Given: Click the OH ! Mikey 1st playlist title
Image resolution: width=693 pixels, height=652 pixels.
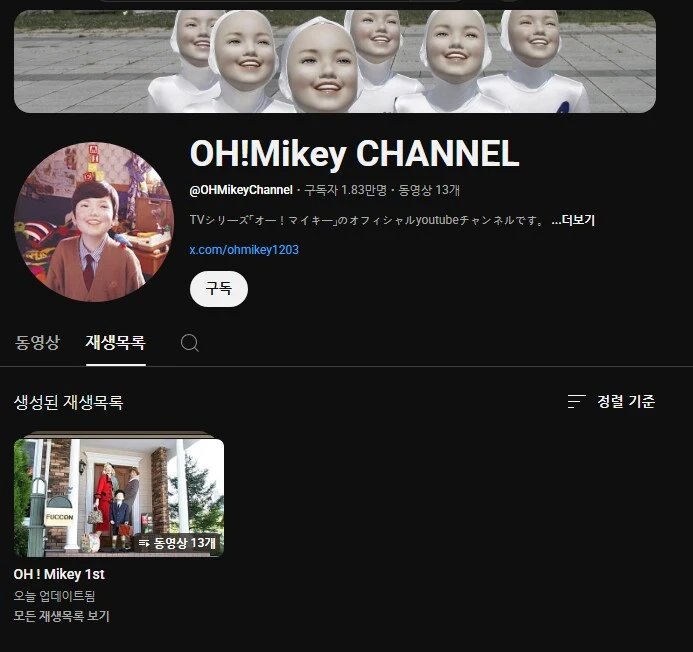Looking at the screenshot, I should (59, 574).
